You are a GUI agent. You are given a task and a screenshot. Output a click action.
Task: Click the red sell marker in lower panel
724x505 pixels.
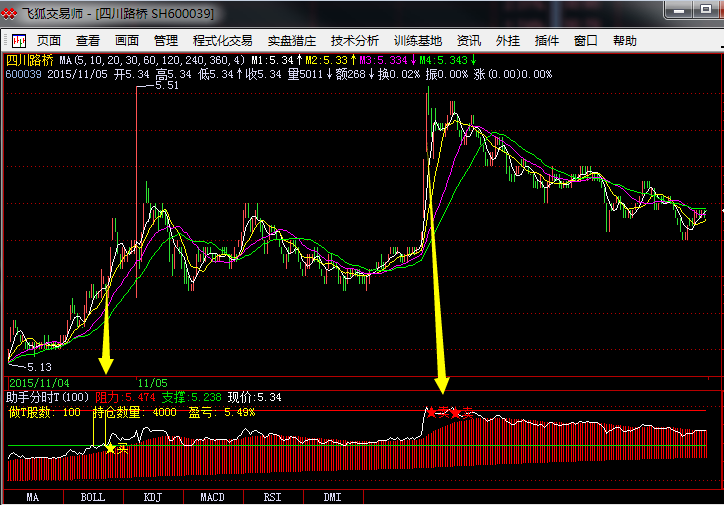click(x=432, y=410)
